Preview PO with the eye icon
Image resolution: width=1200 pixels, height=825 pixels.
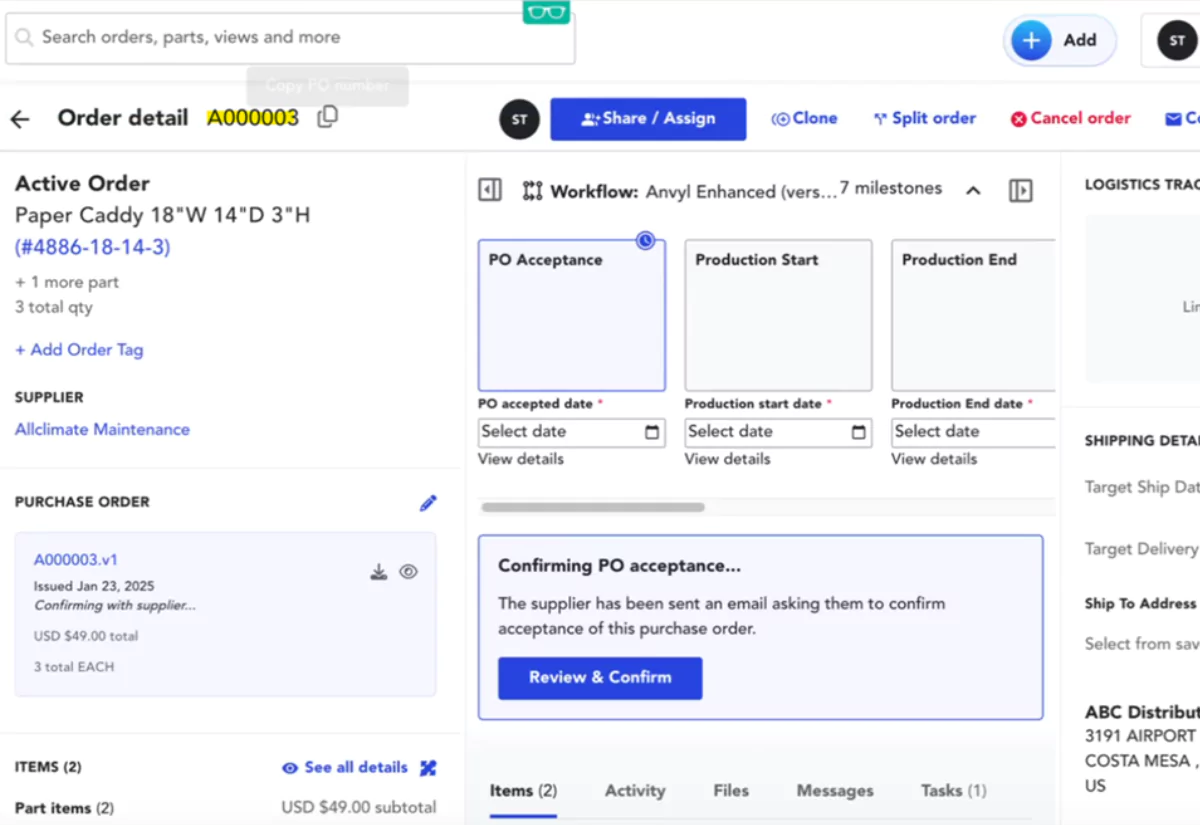pos(408,572)
